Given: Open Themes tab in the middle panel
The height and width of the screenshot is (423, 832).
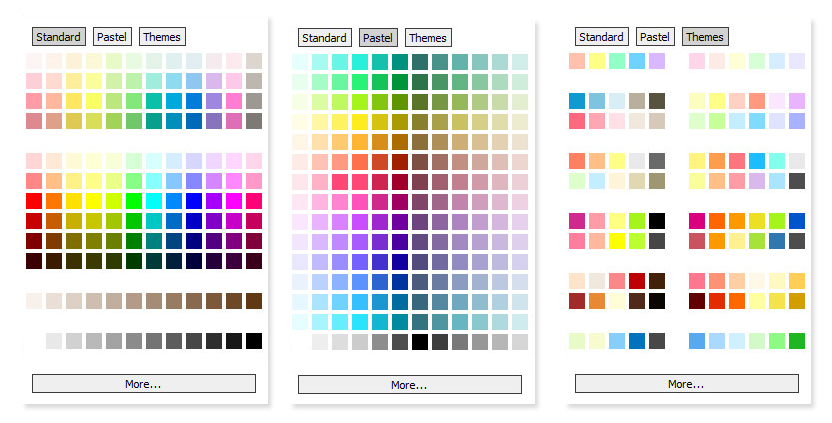Looking at the screenshot, I should [428, 38].
